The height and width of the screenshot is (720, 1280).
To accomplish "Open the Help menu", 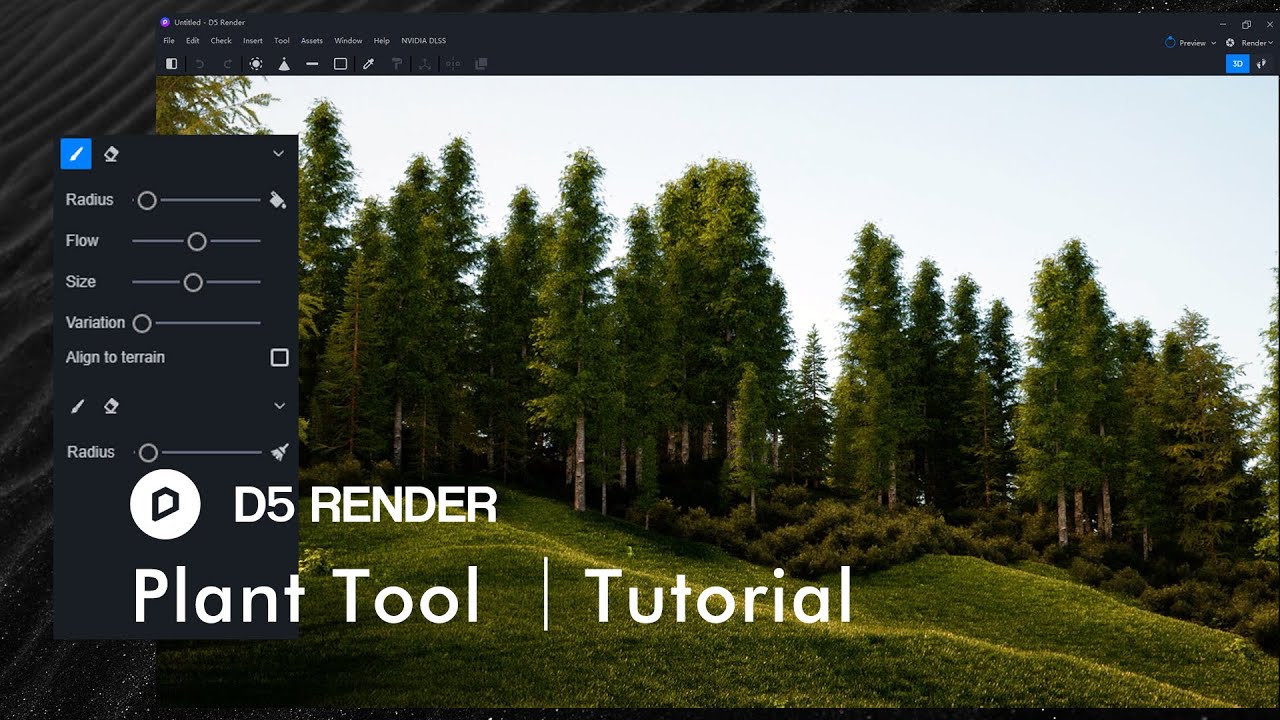I will (x=381, y=41).
